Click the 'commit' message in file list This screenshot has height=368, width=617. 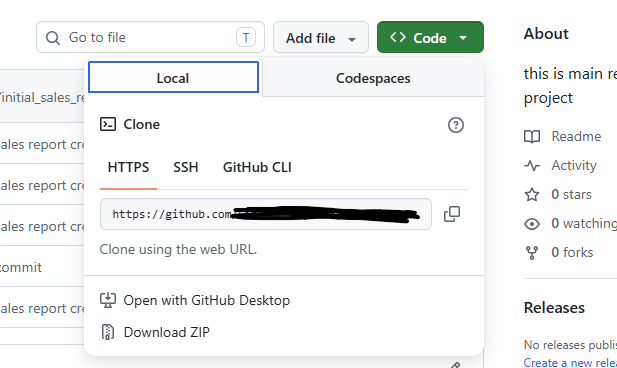coord(20,268)
